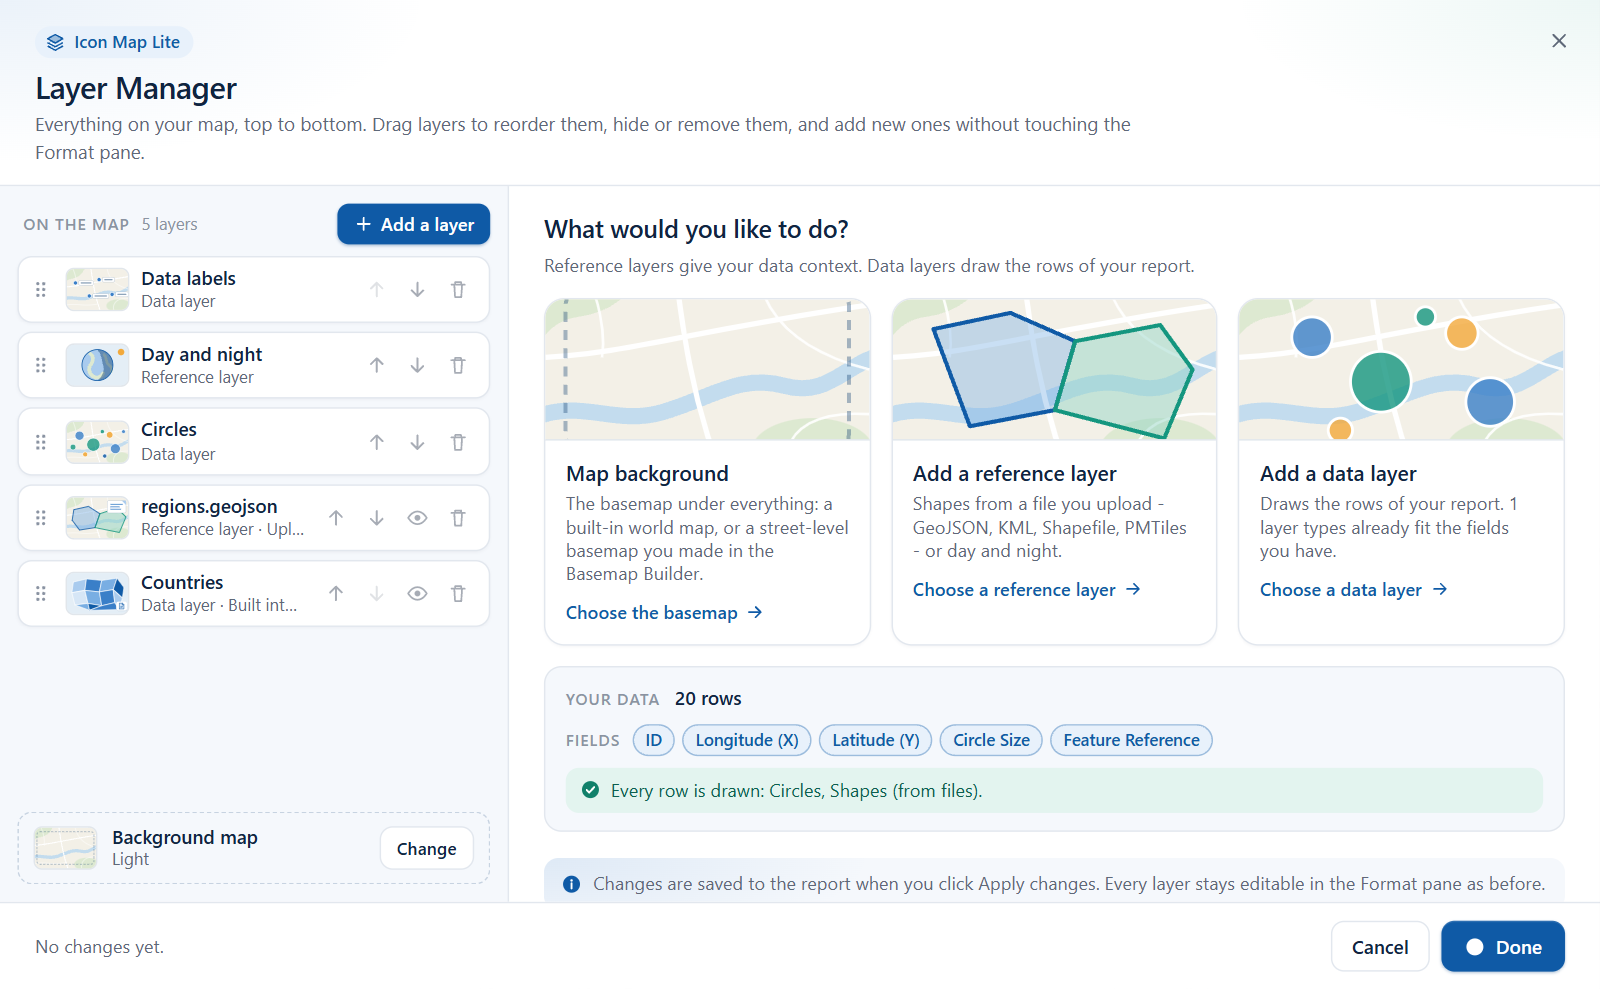Select the Day and night layer row
Screen dimensions: 1600x989
click(x=253, y=366)
